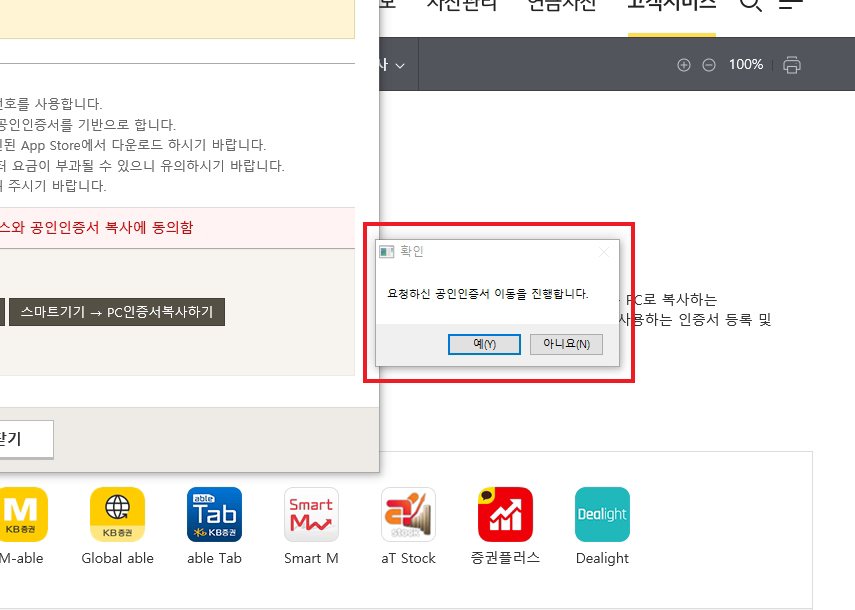Screen dimensions: 855x610
Task: Close the 확인 dialog with its X
Action: [604, 252]
